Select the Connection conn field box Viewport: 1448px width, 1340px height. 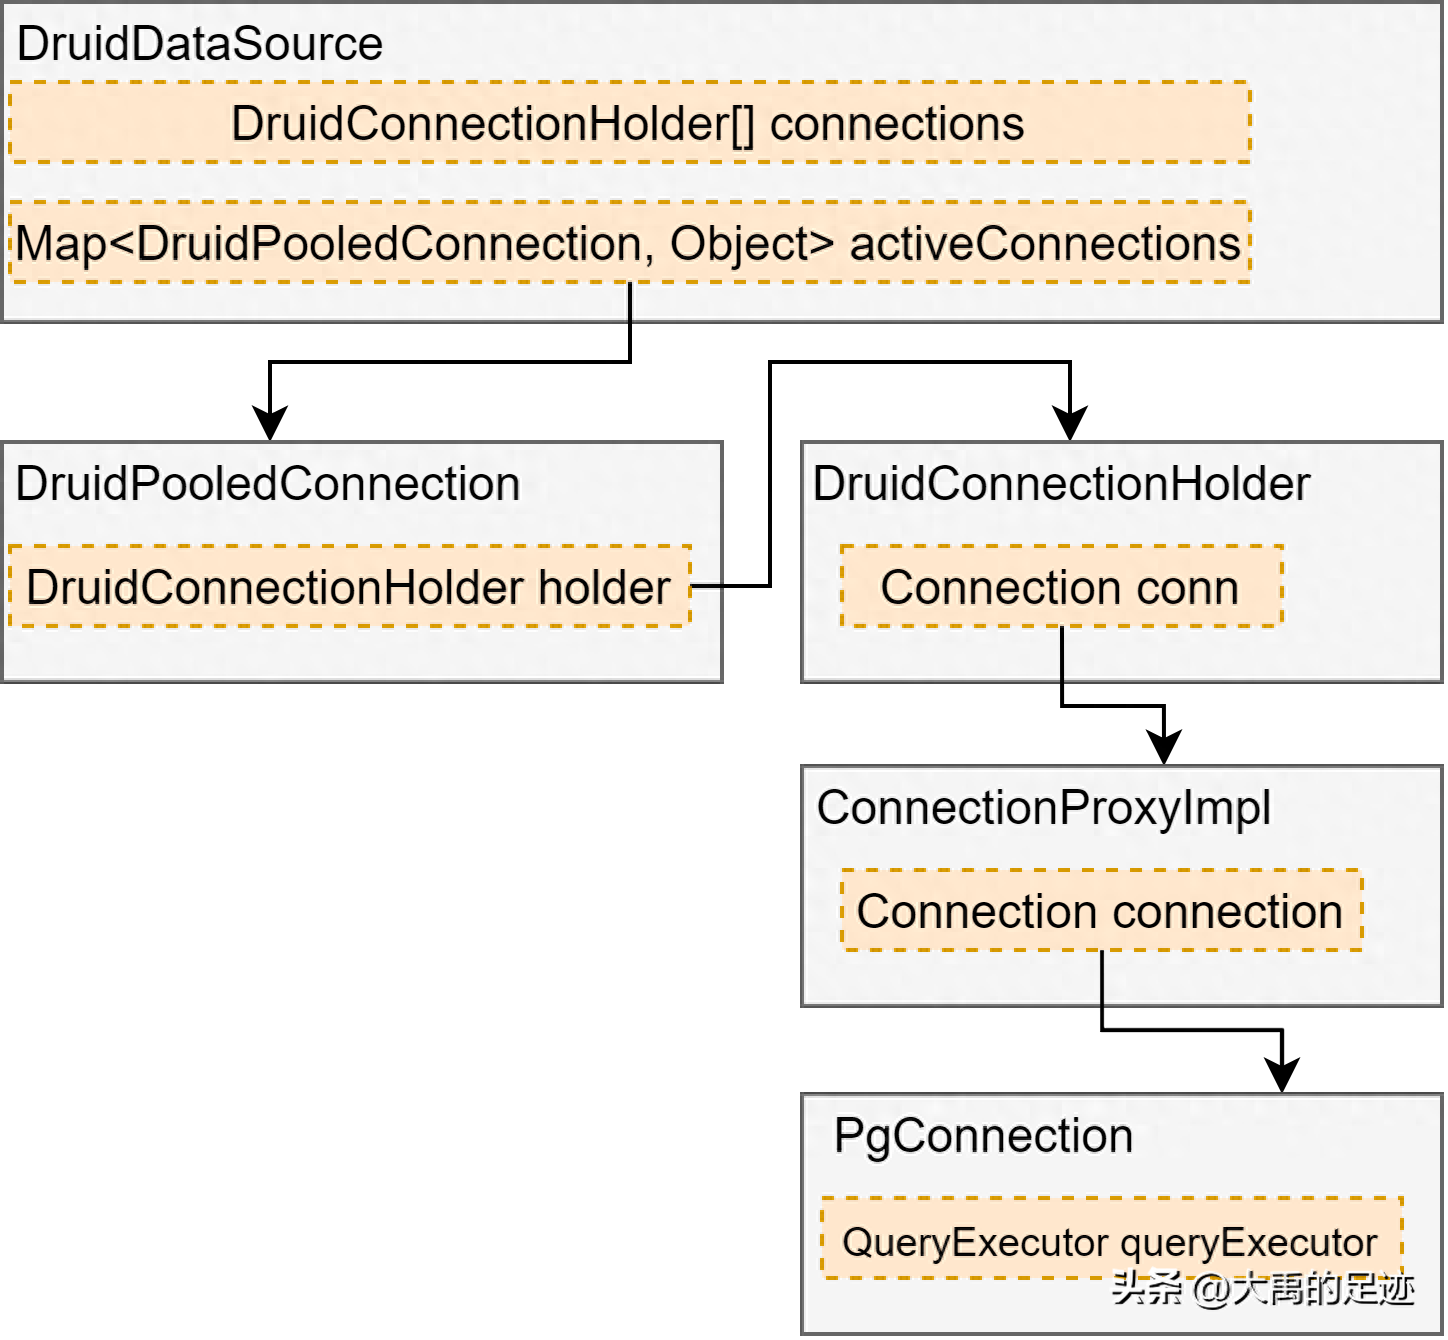pos(1062,586)
